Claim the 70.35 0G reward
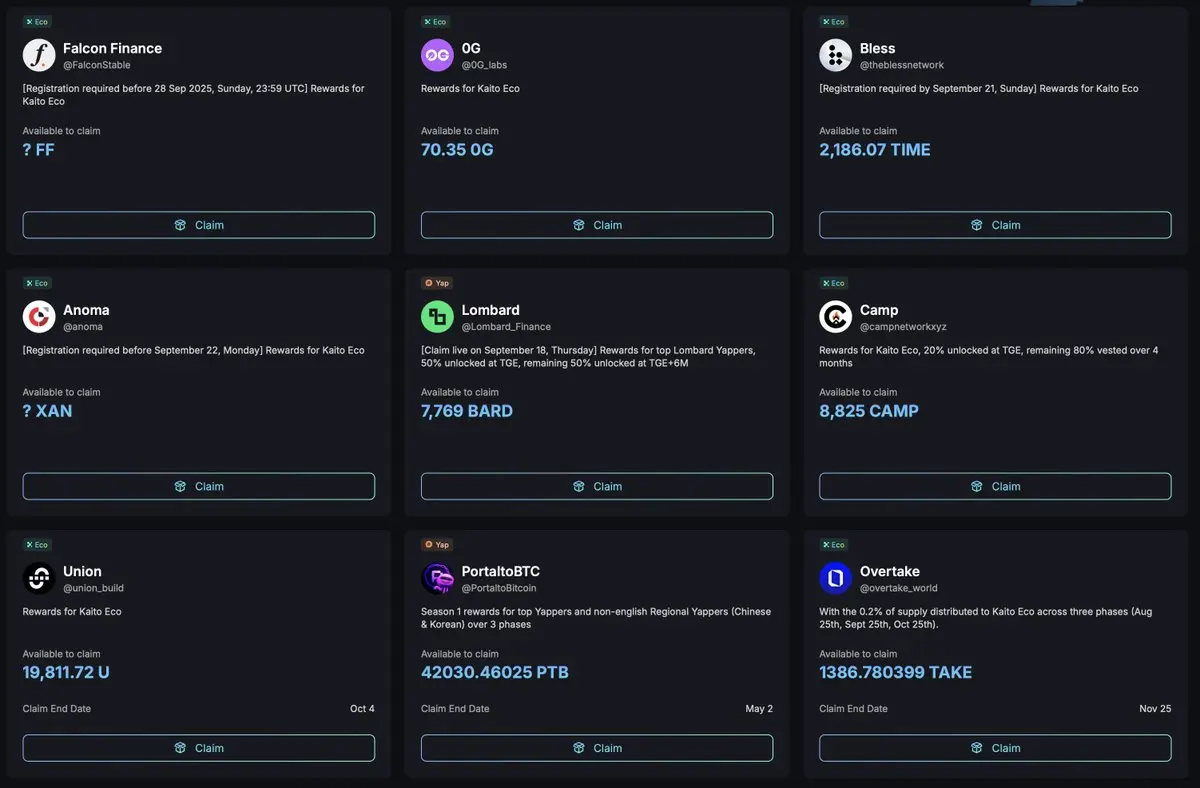The image size is (1200, 788). (597, 225)
